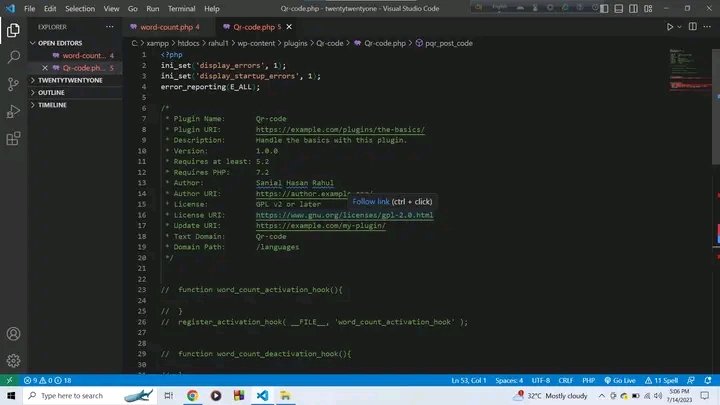Viewport: 720px width, 405px height.
Task: Split the editor to the right
Action: (692, 27)
